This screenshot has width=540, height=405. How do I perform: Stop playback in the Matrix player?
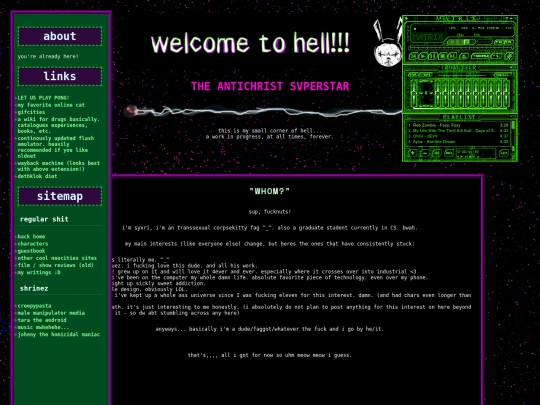click(x=443, y=56)
